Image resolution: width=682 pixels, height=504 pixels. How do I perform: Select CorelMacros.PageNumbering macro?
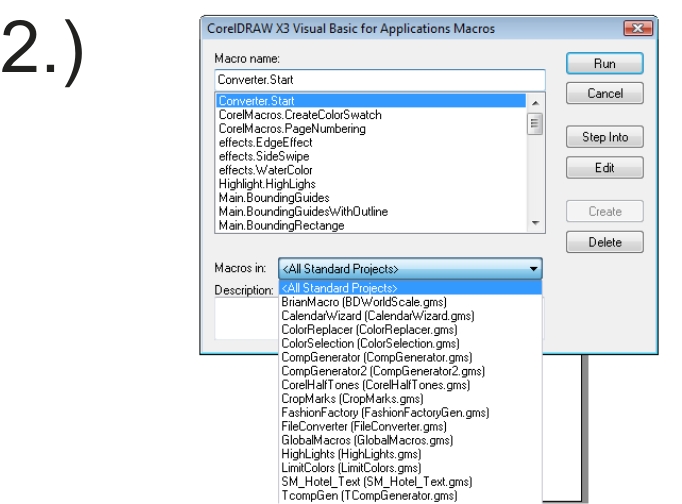[x=371, y=129]
